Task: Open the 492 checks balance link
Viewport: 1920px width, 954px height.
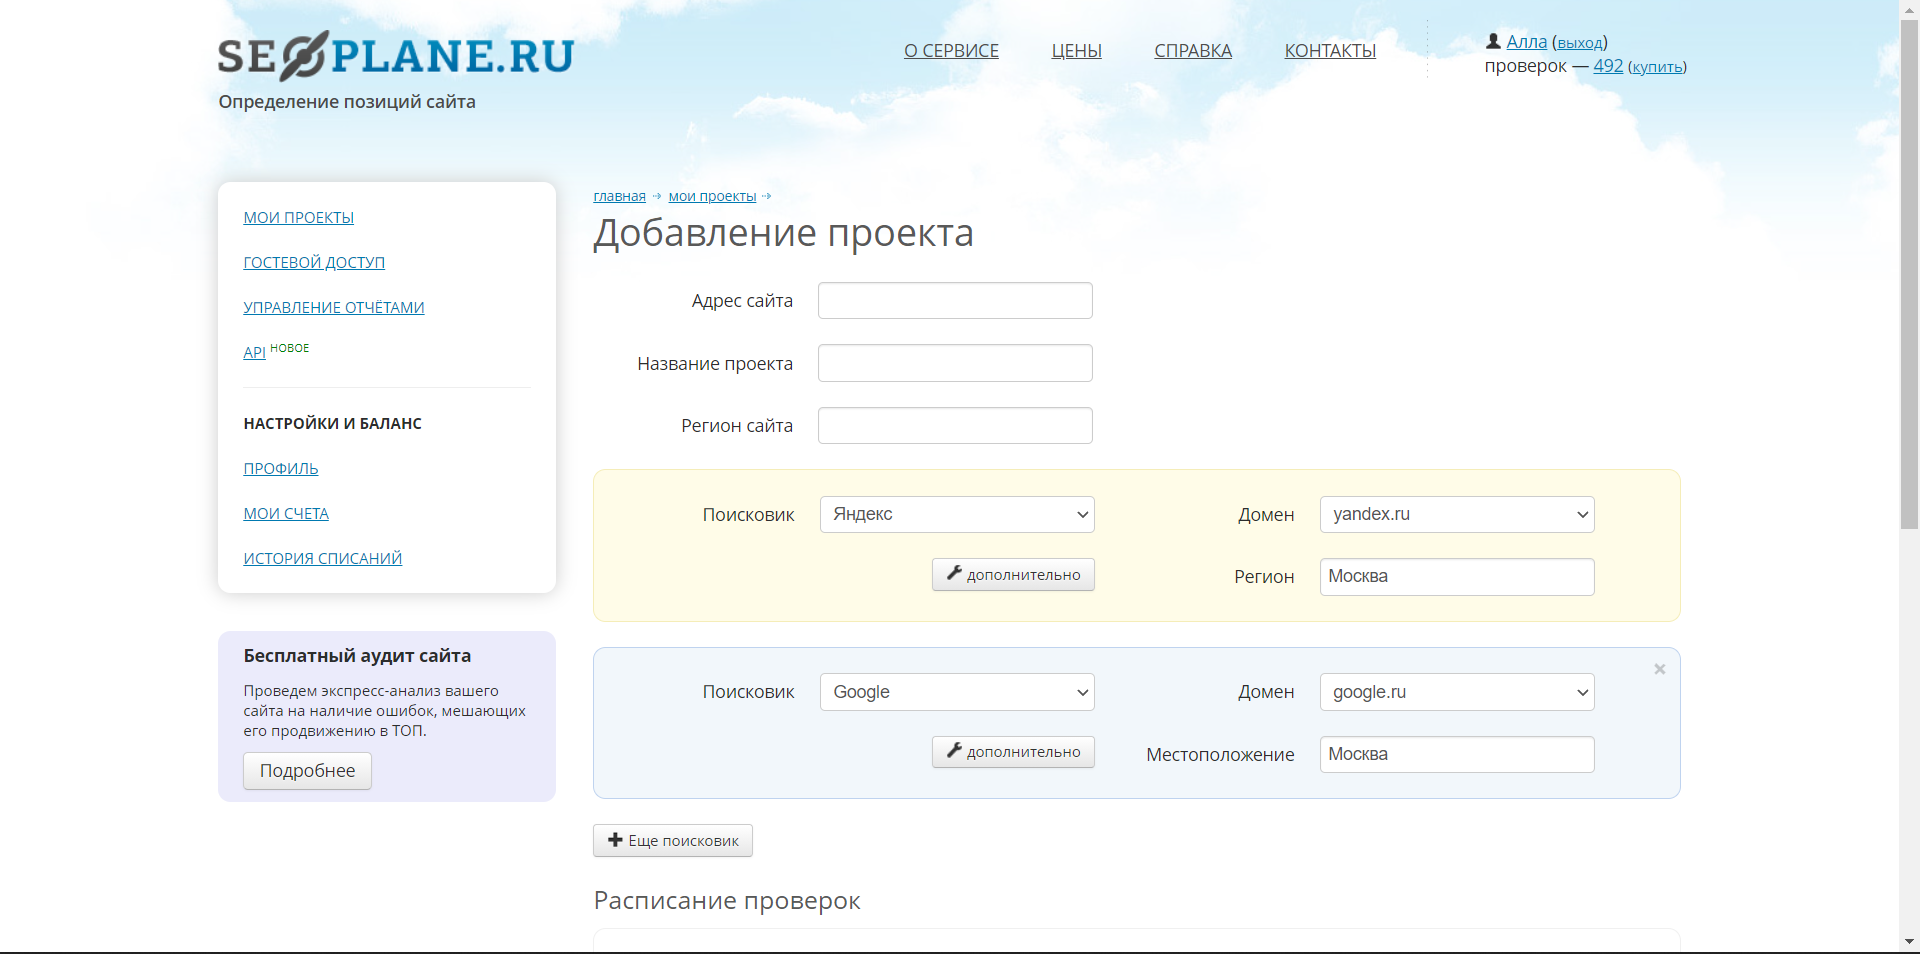Action: click(1608, 66)
